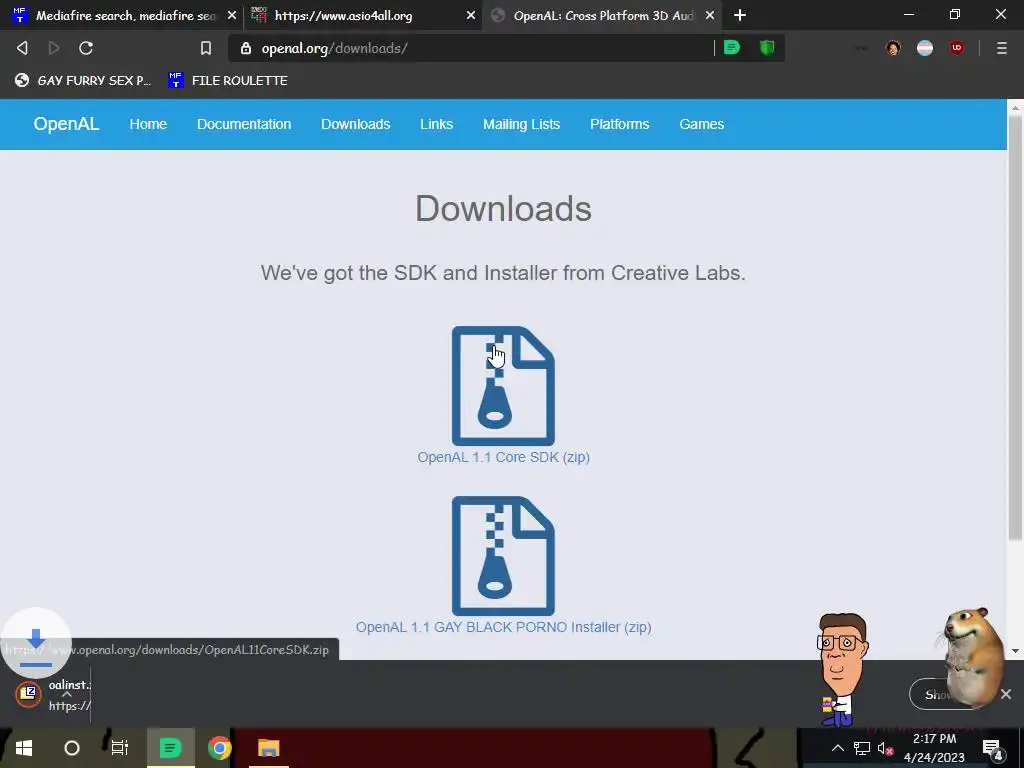Open Games in the OpenAL navbar
The image size is (1024, 768).
701,124
